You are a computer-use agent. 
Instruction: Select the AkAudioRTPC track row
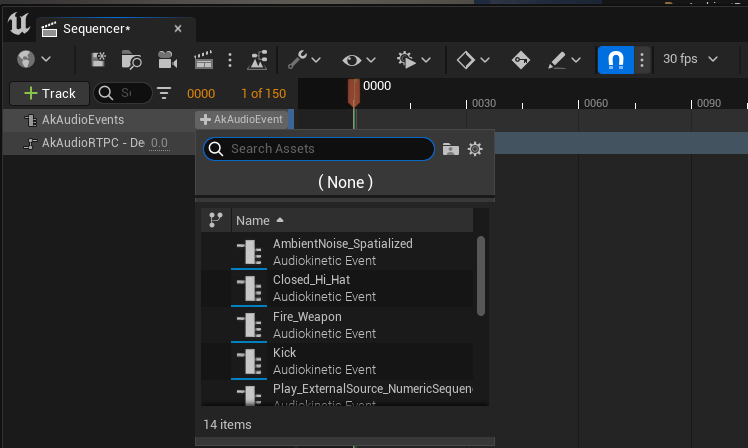click(x=99, y=143)
